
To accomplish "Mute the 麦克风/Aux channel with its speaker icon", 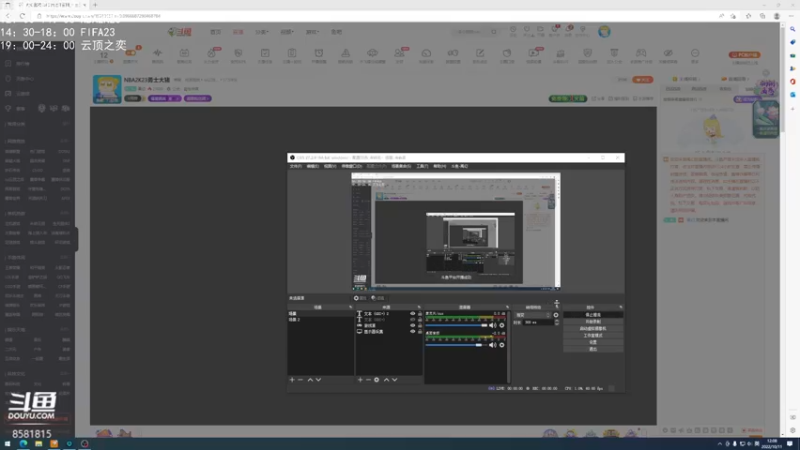I will click(492, 325).
